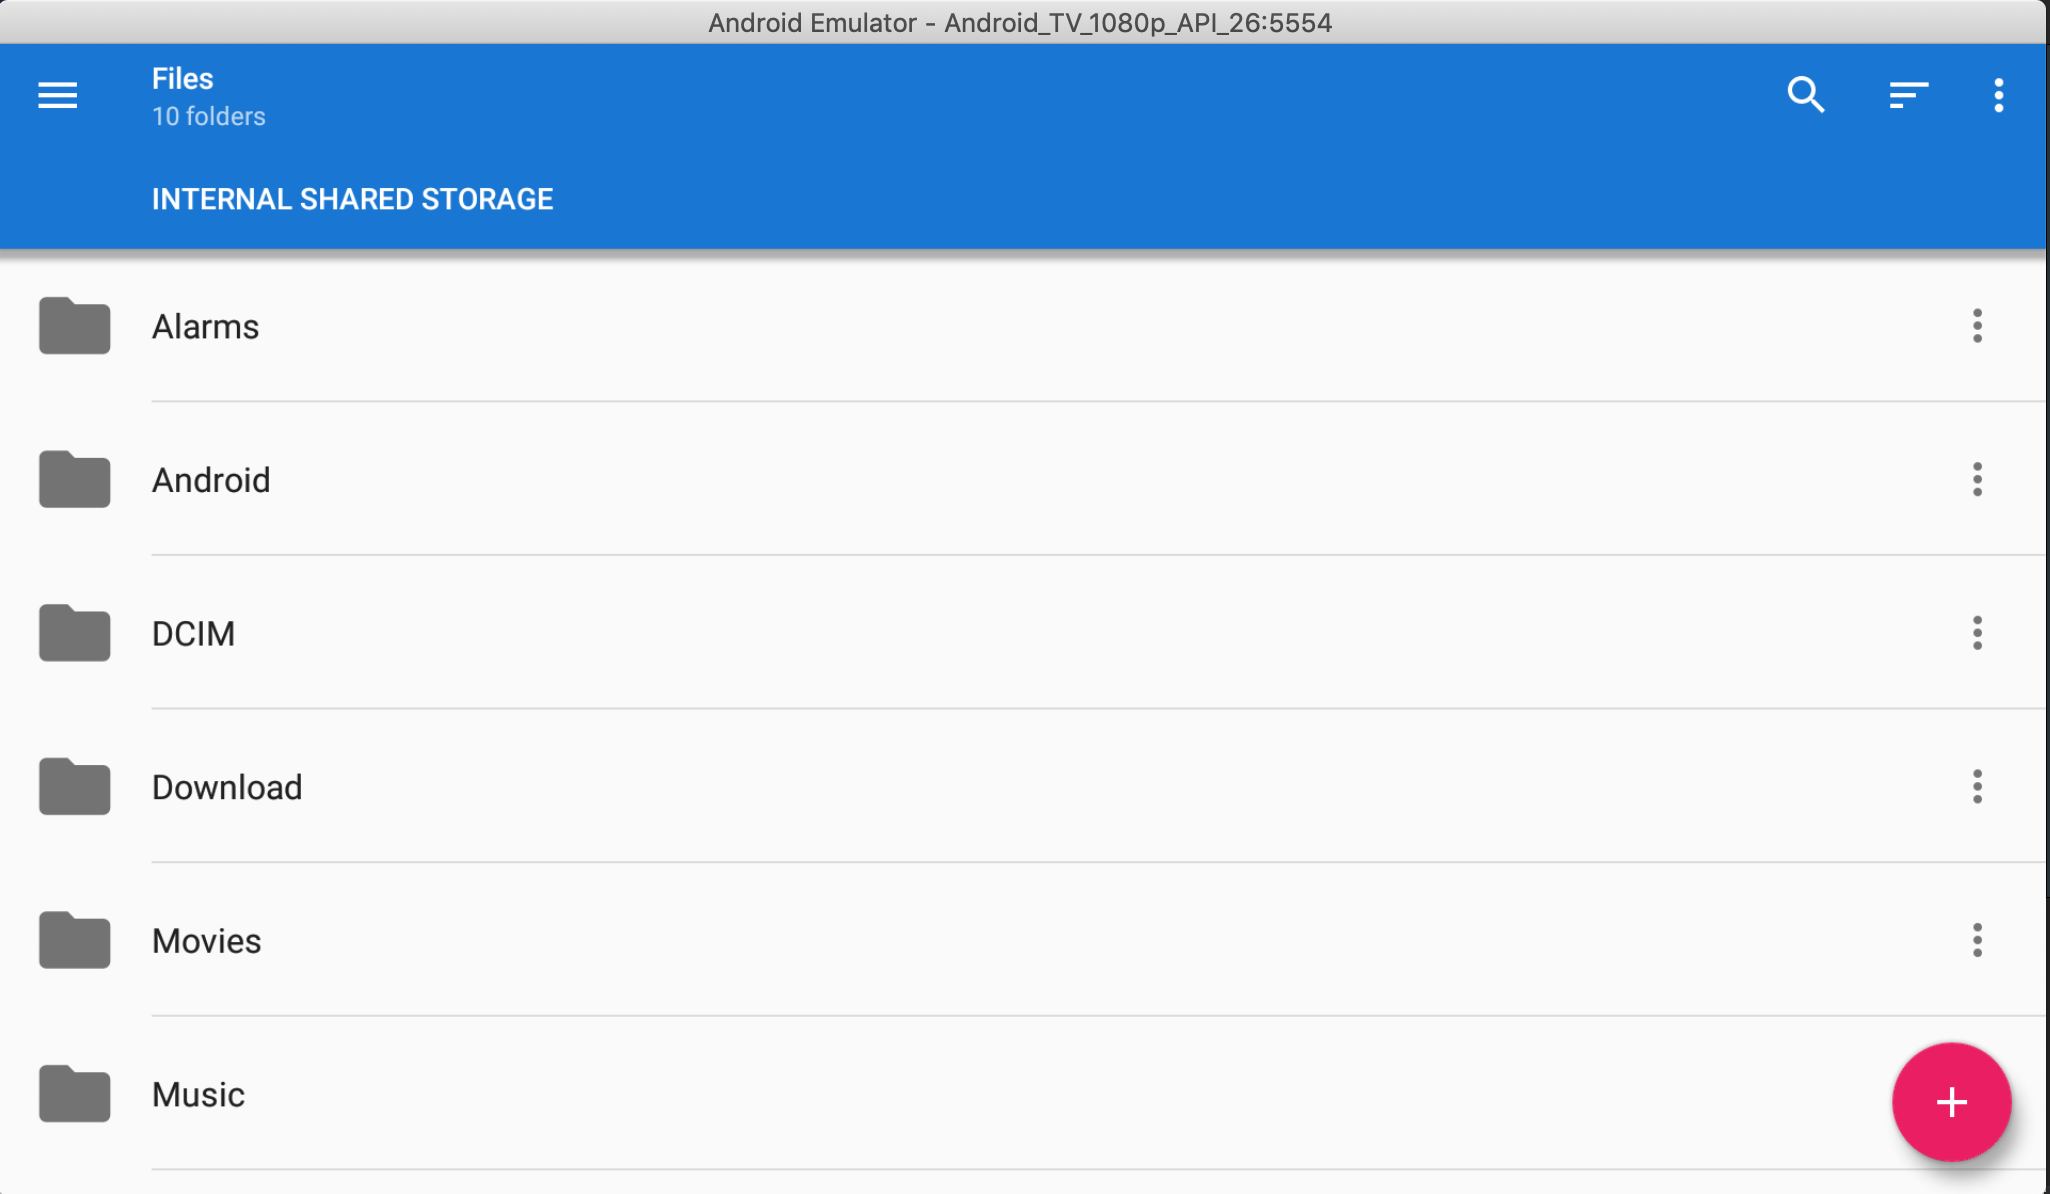Viewport: 2050px width, 1194px height.
Task: Open the sort options icon
Action: point(1908,94)
